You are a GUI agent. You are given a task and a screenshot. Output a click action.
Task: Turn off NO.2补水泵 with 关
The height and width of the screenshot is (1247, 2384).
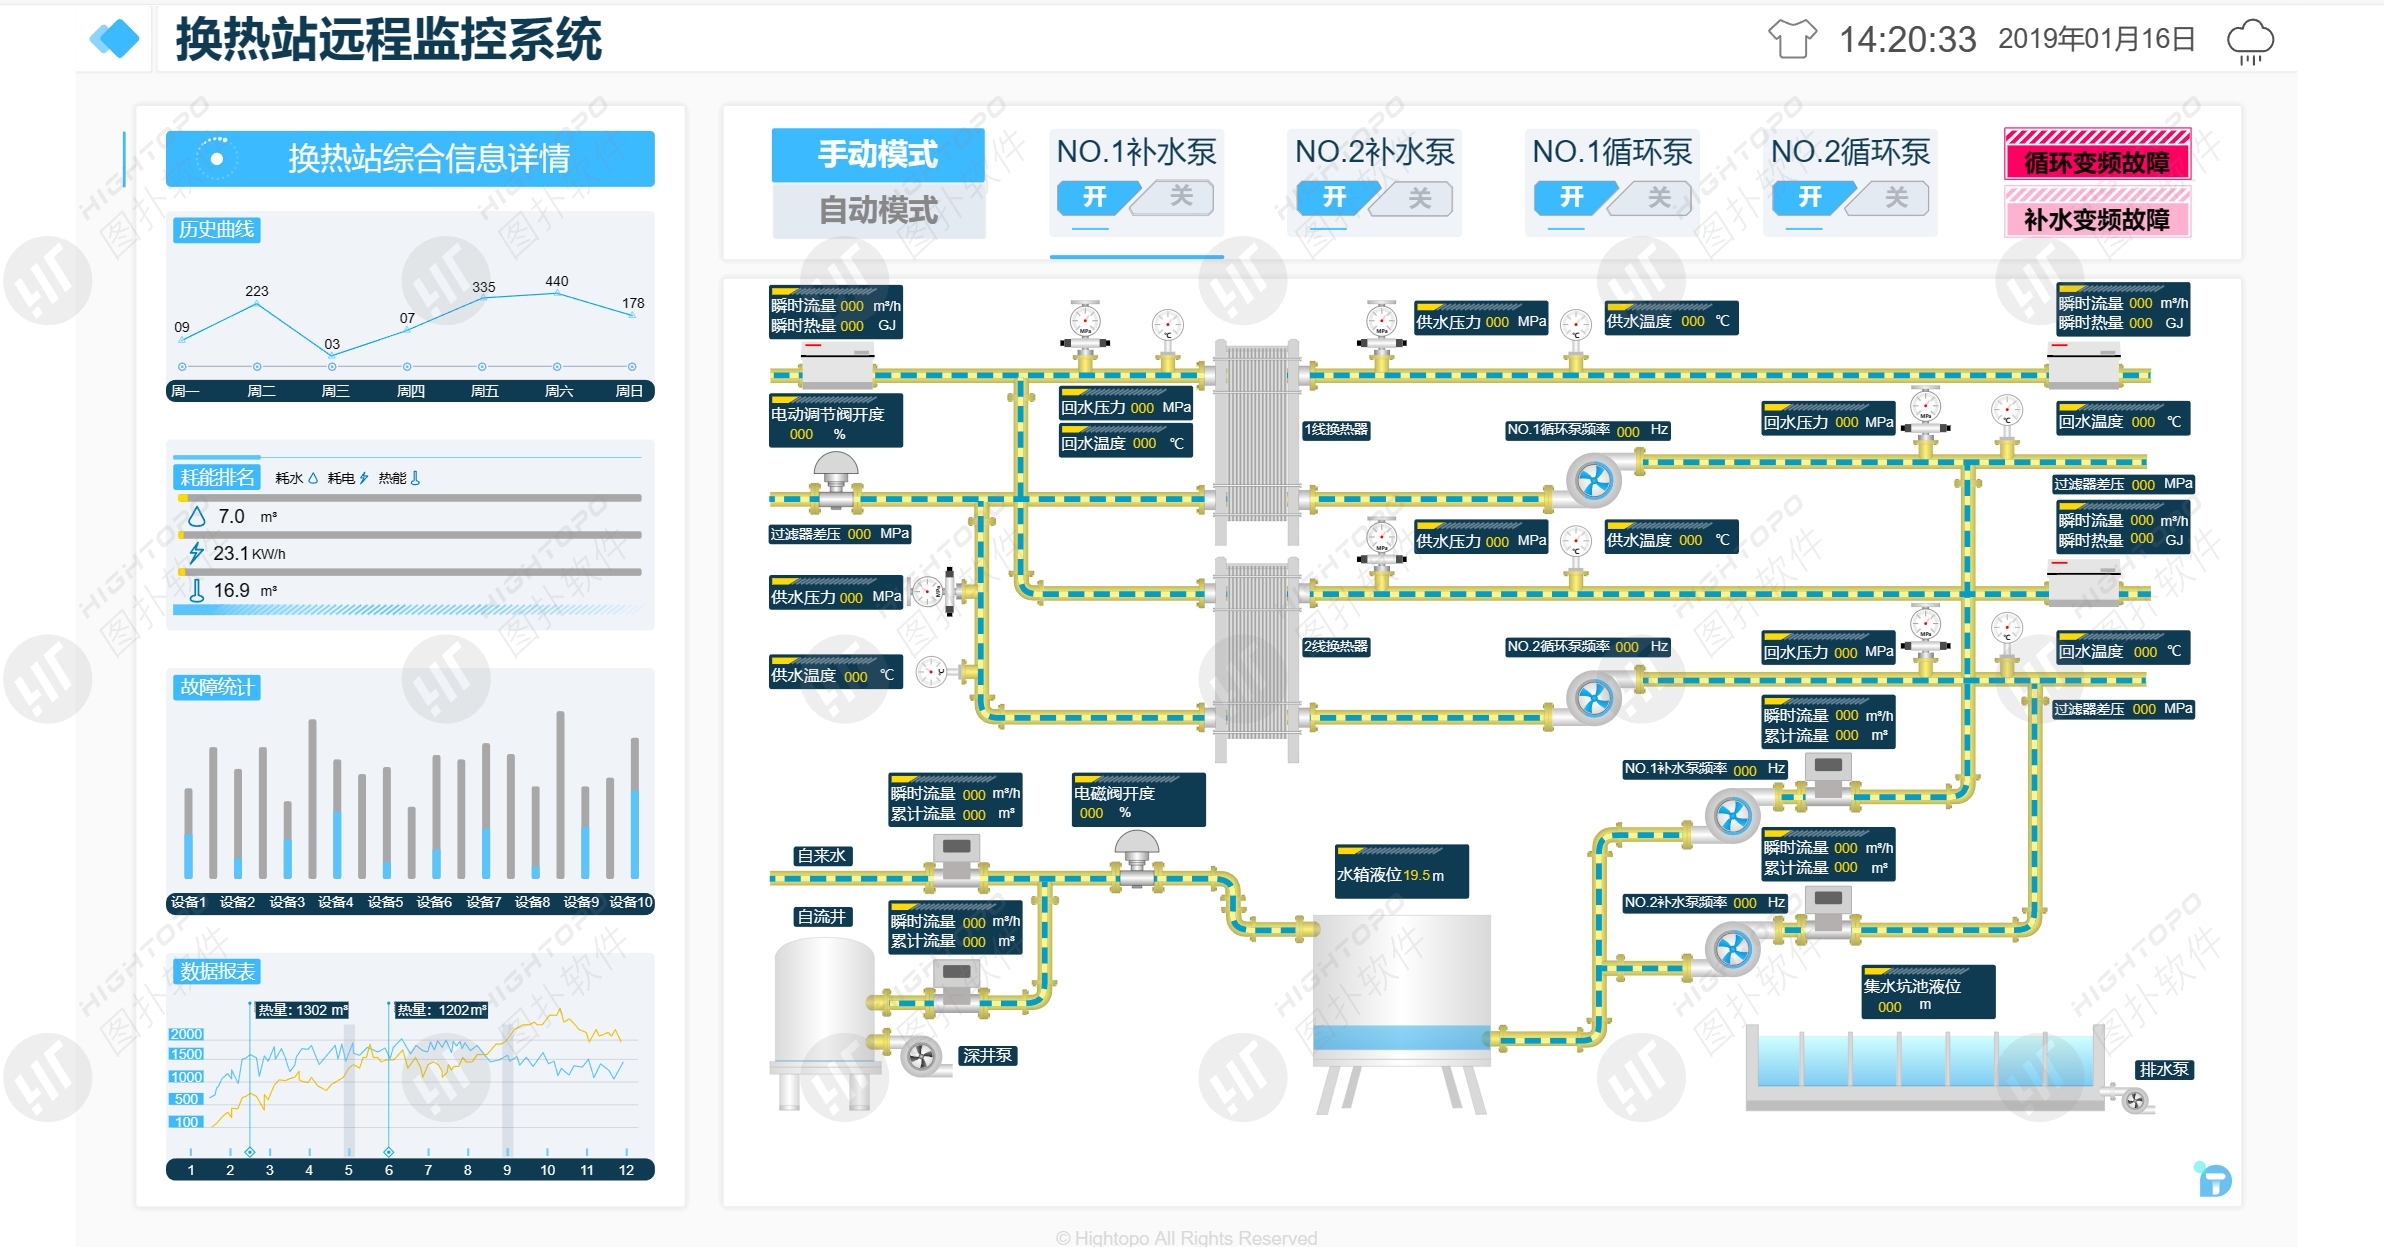(1418, 198)
